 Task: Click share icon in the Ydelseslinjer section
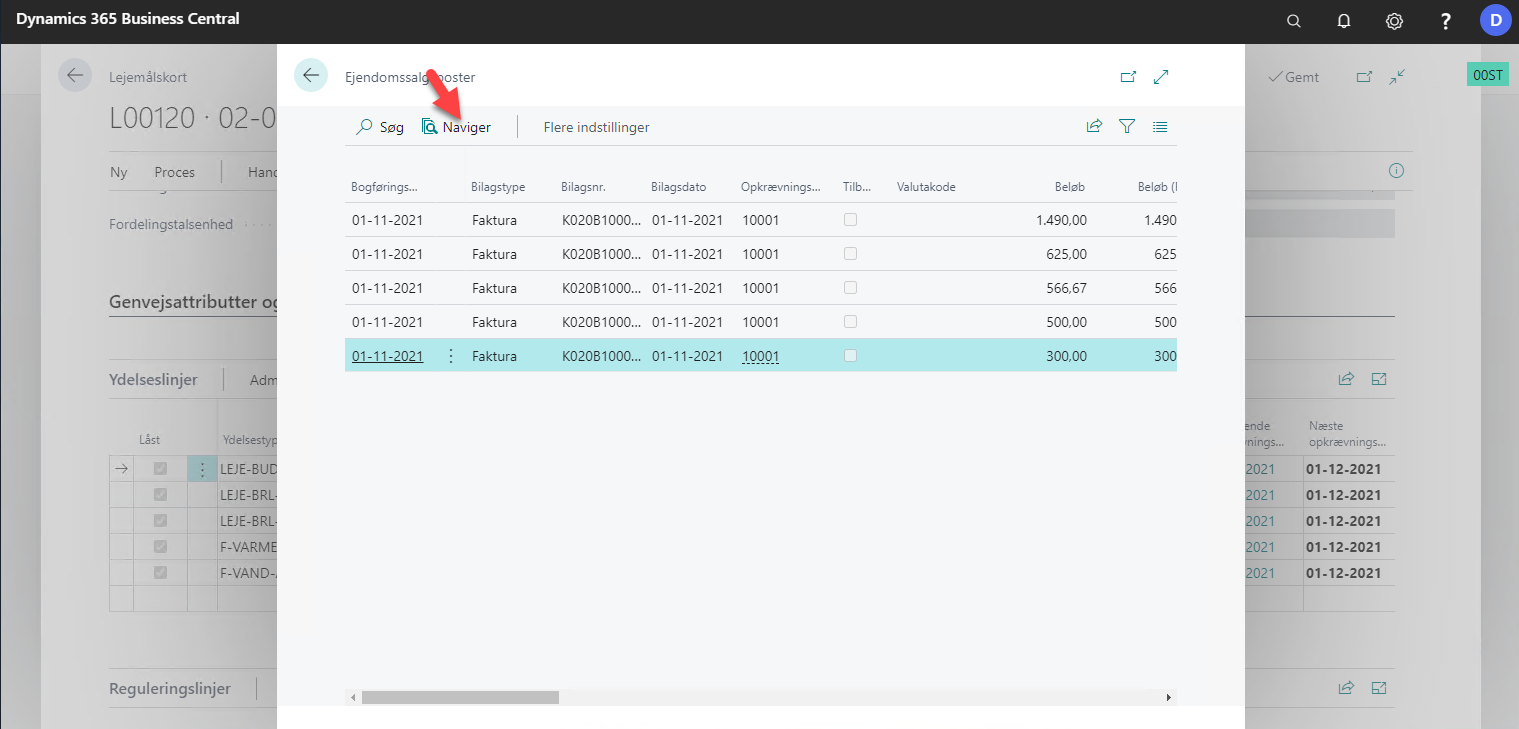1346,379
